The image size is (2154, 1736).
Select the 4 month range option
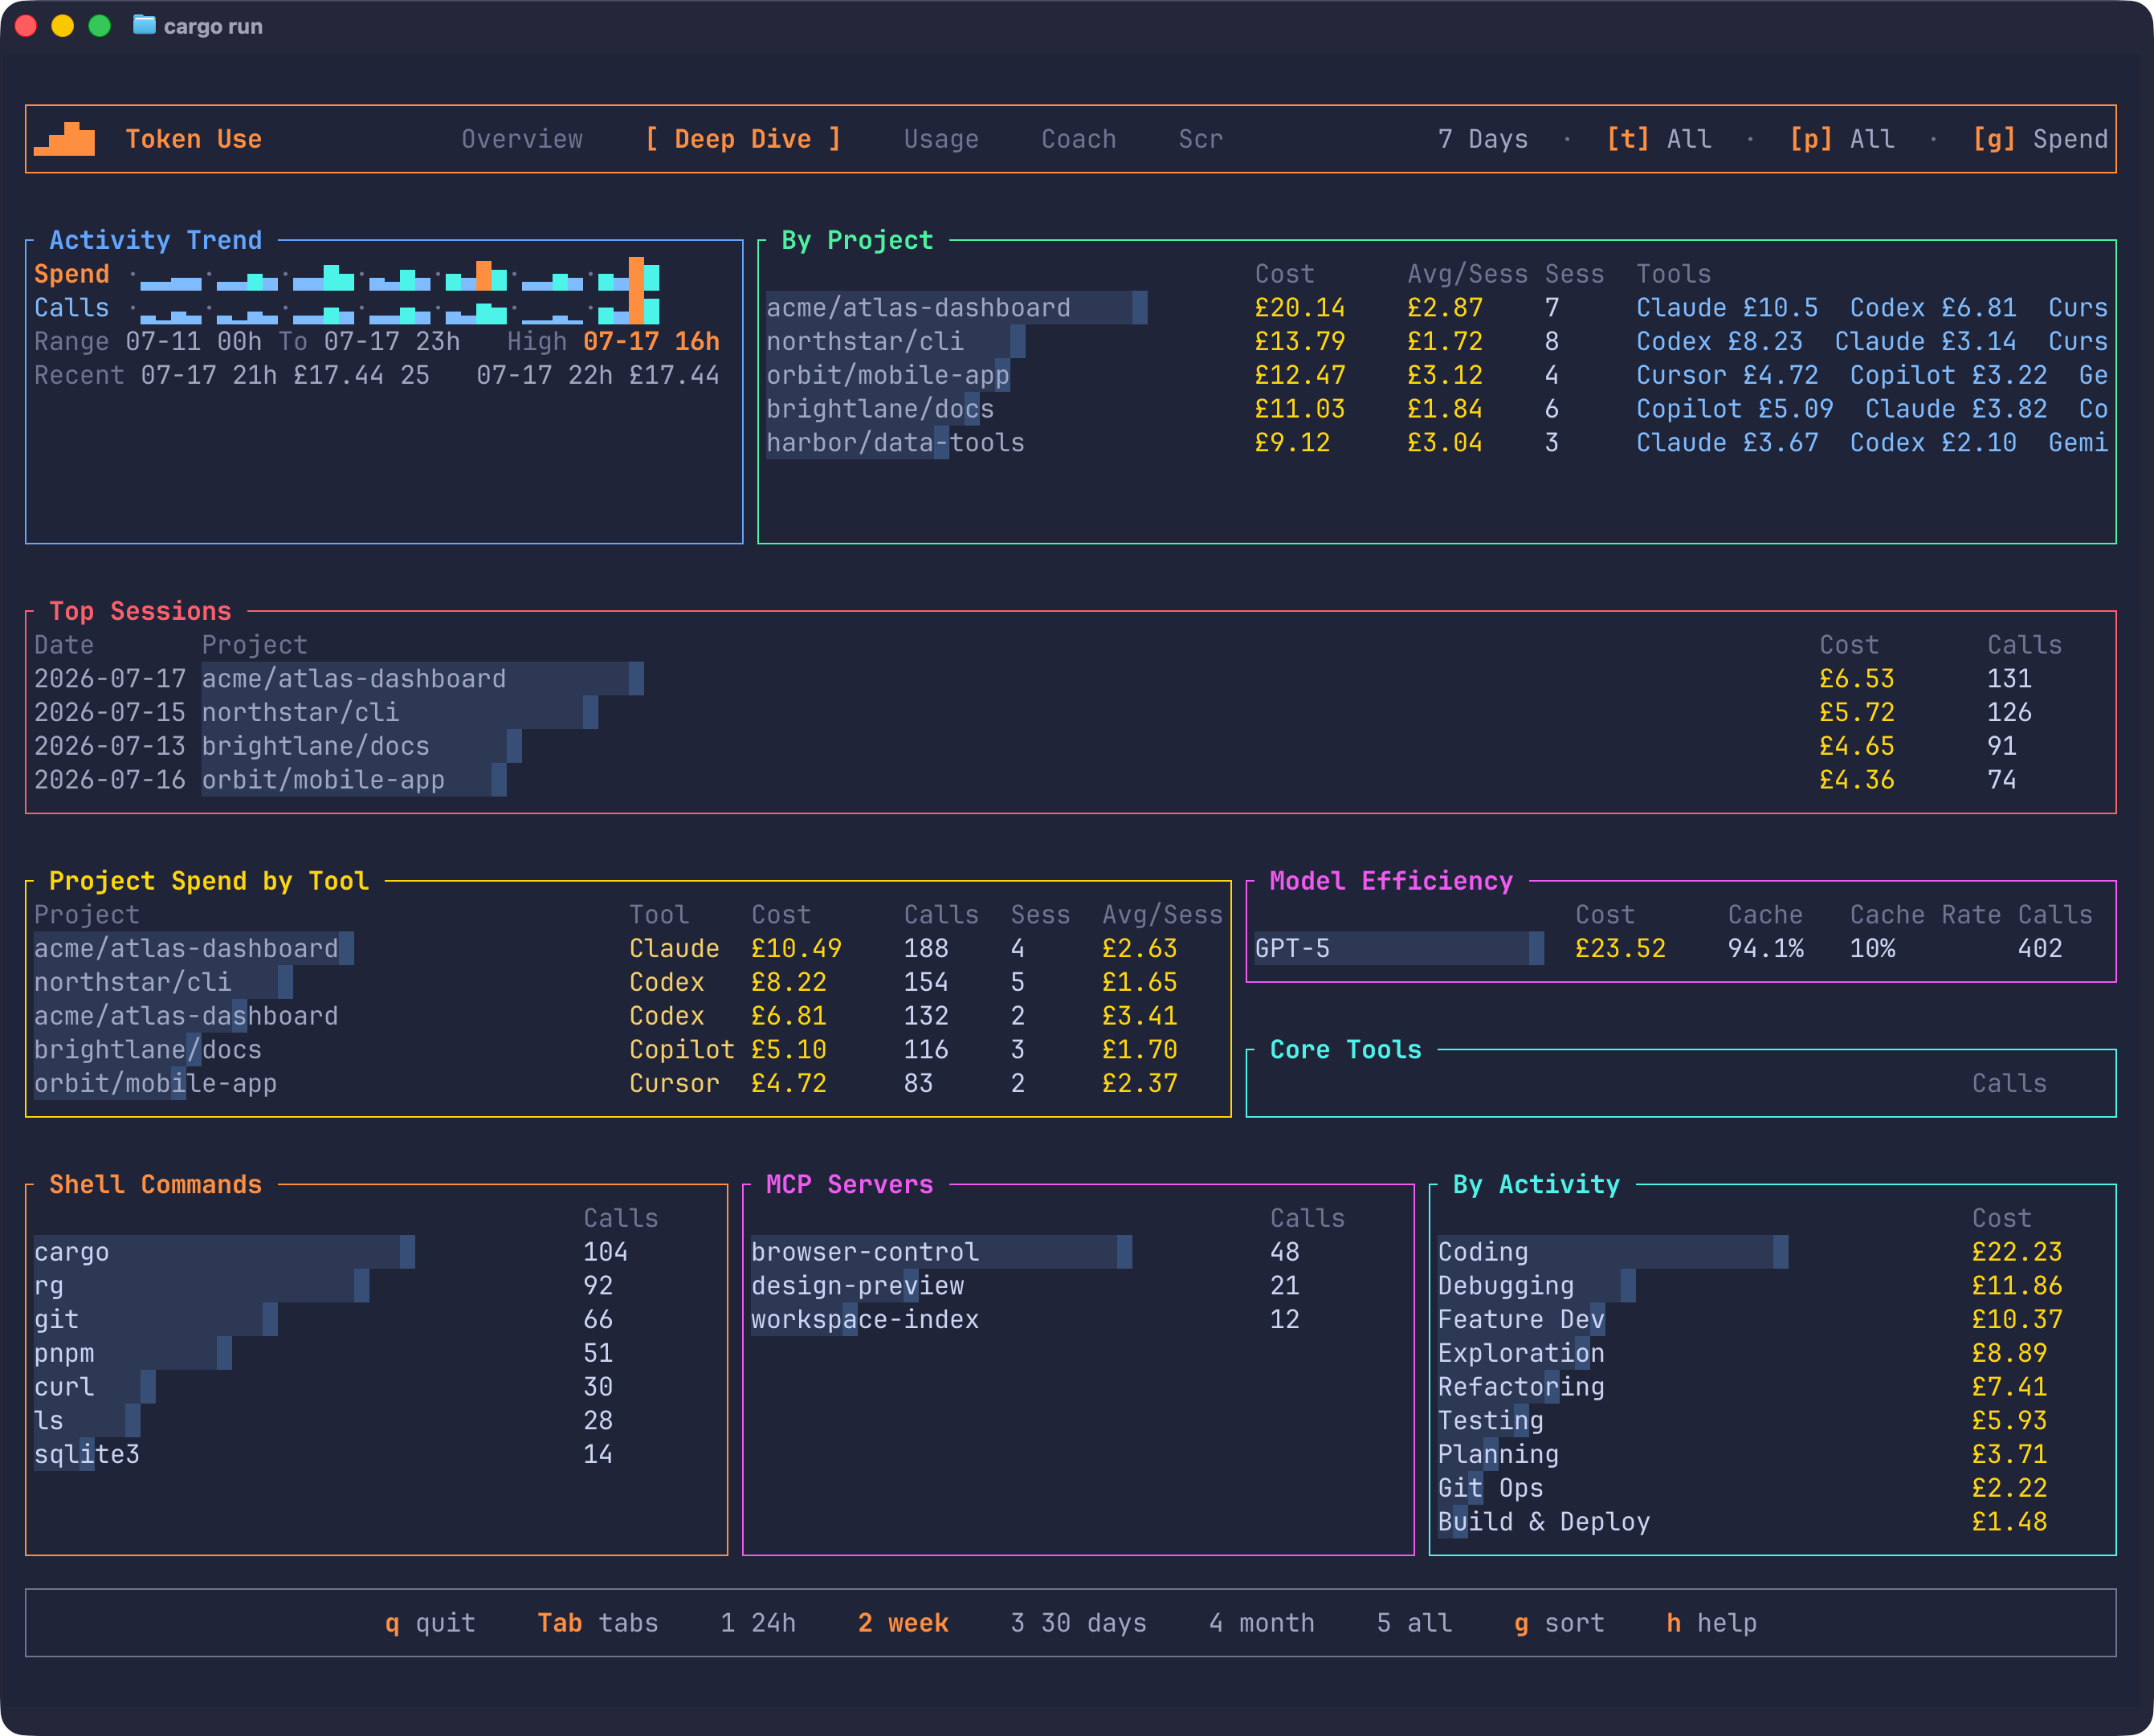tap(1261, 1623)
